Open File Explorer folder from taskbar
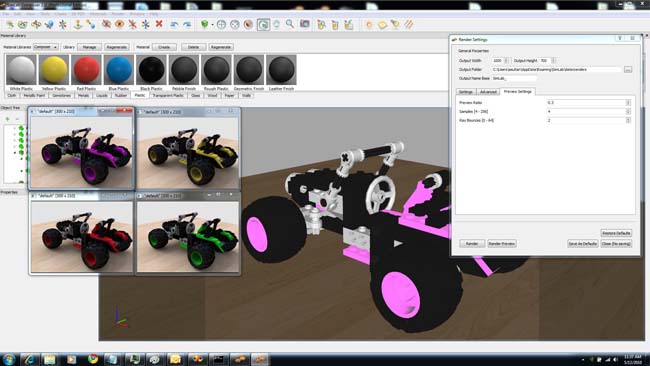The height and width of the screenshot is (366, 650). [49, 359]
